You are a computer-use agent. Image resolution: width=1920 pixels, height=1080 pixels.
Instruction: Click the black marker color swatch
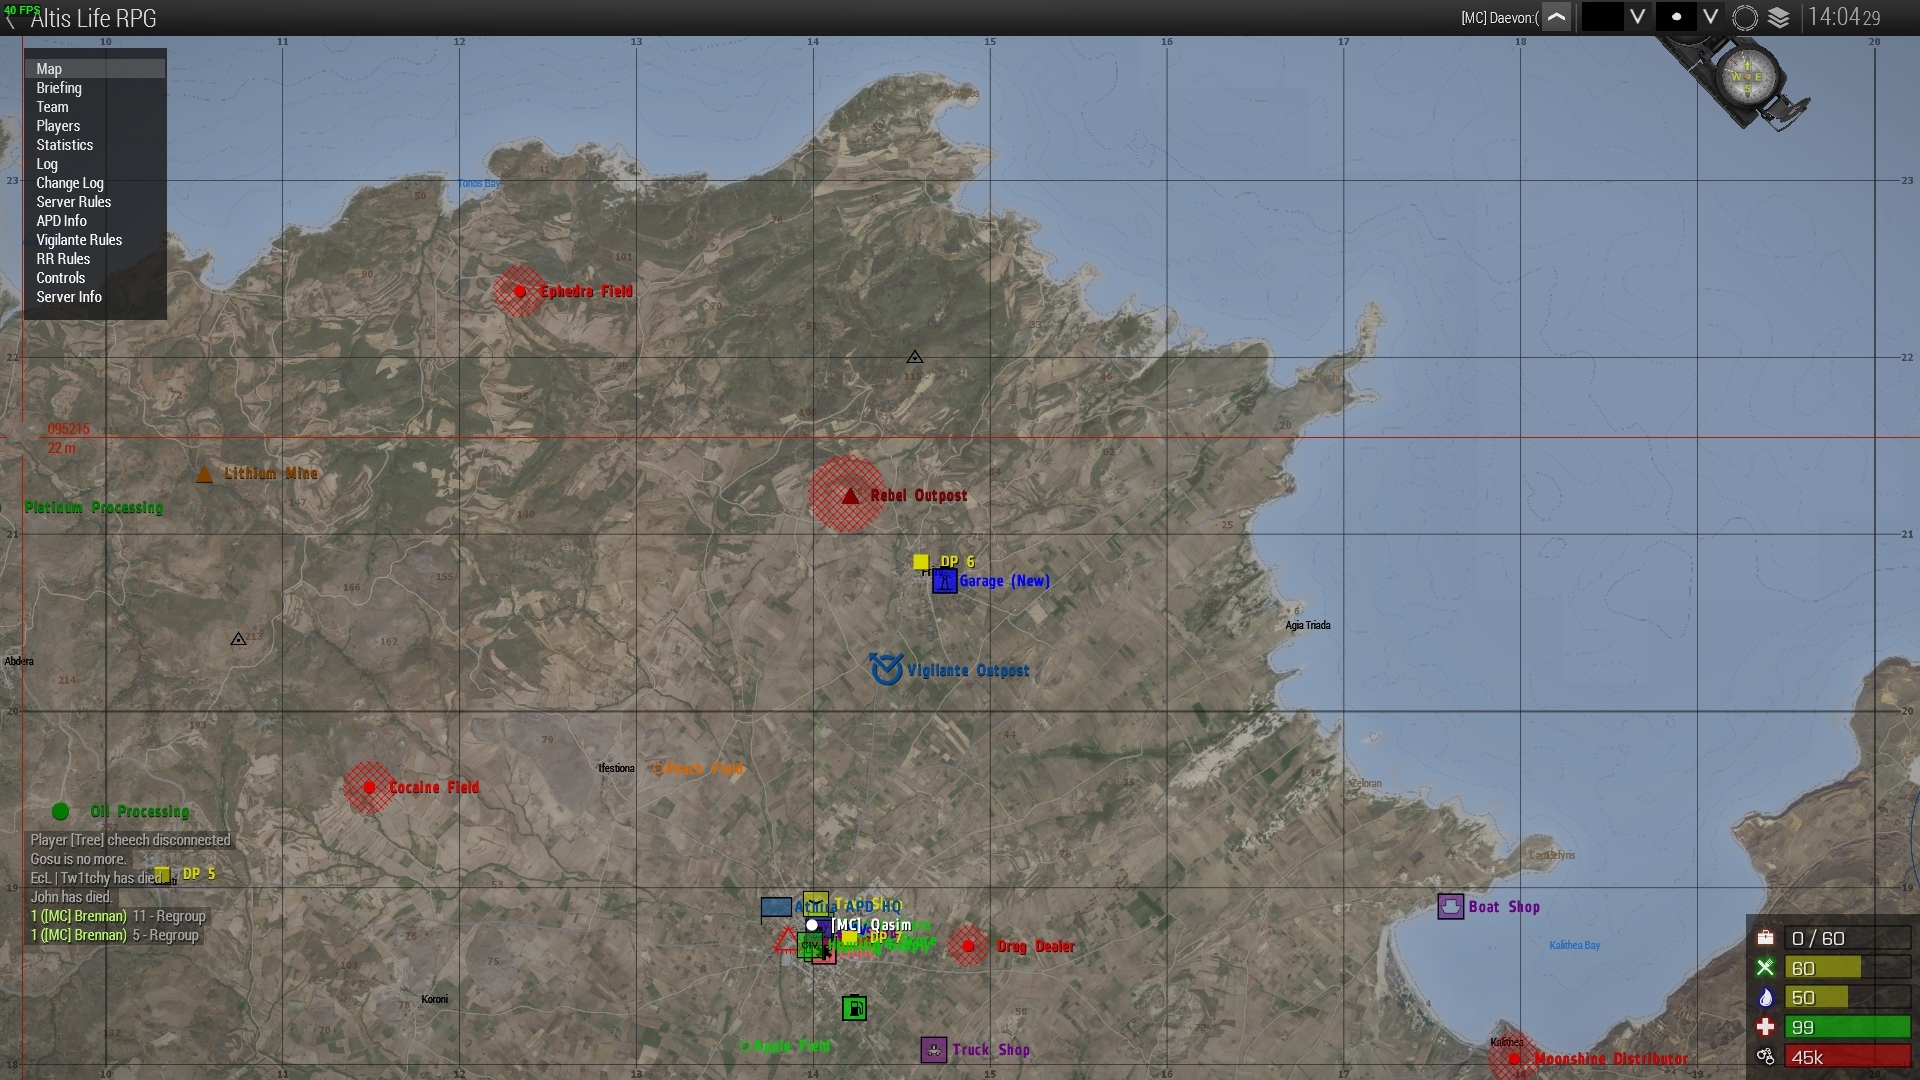(x=1601, y=17)
